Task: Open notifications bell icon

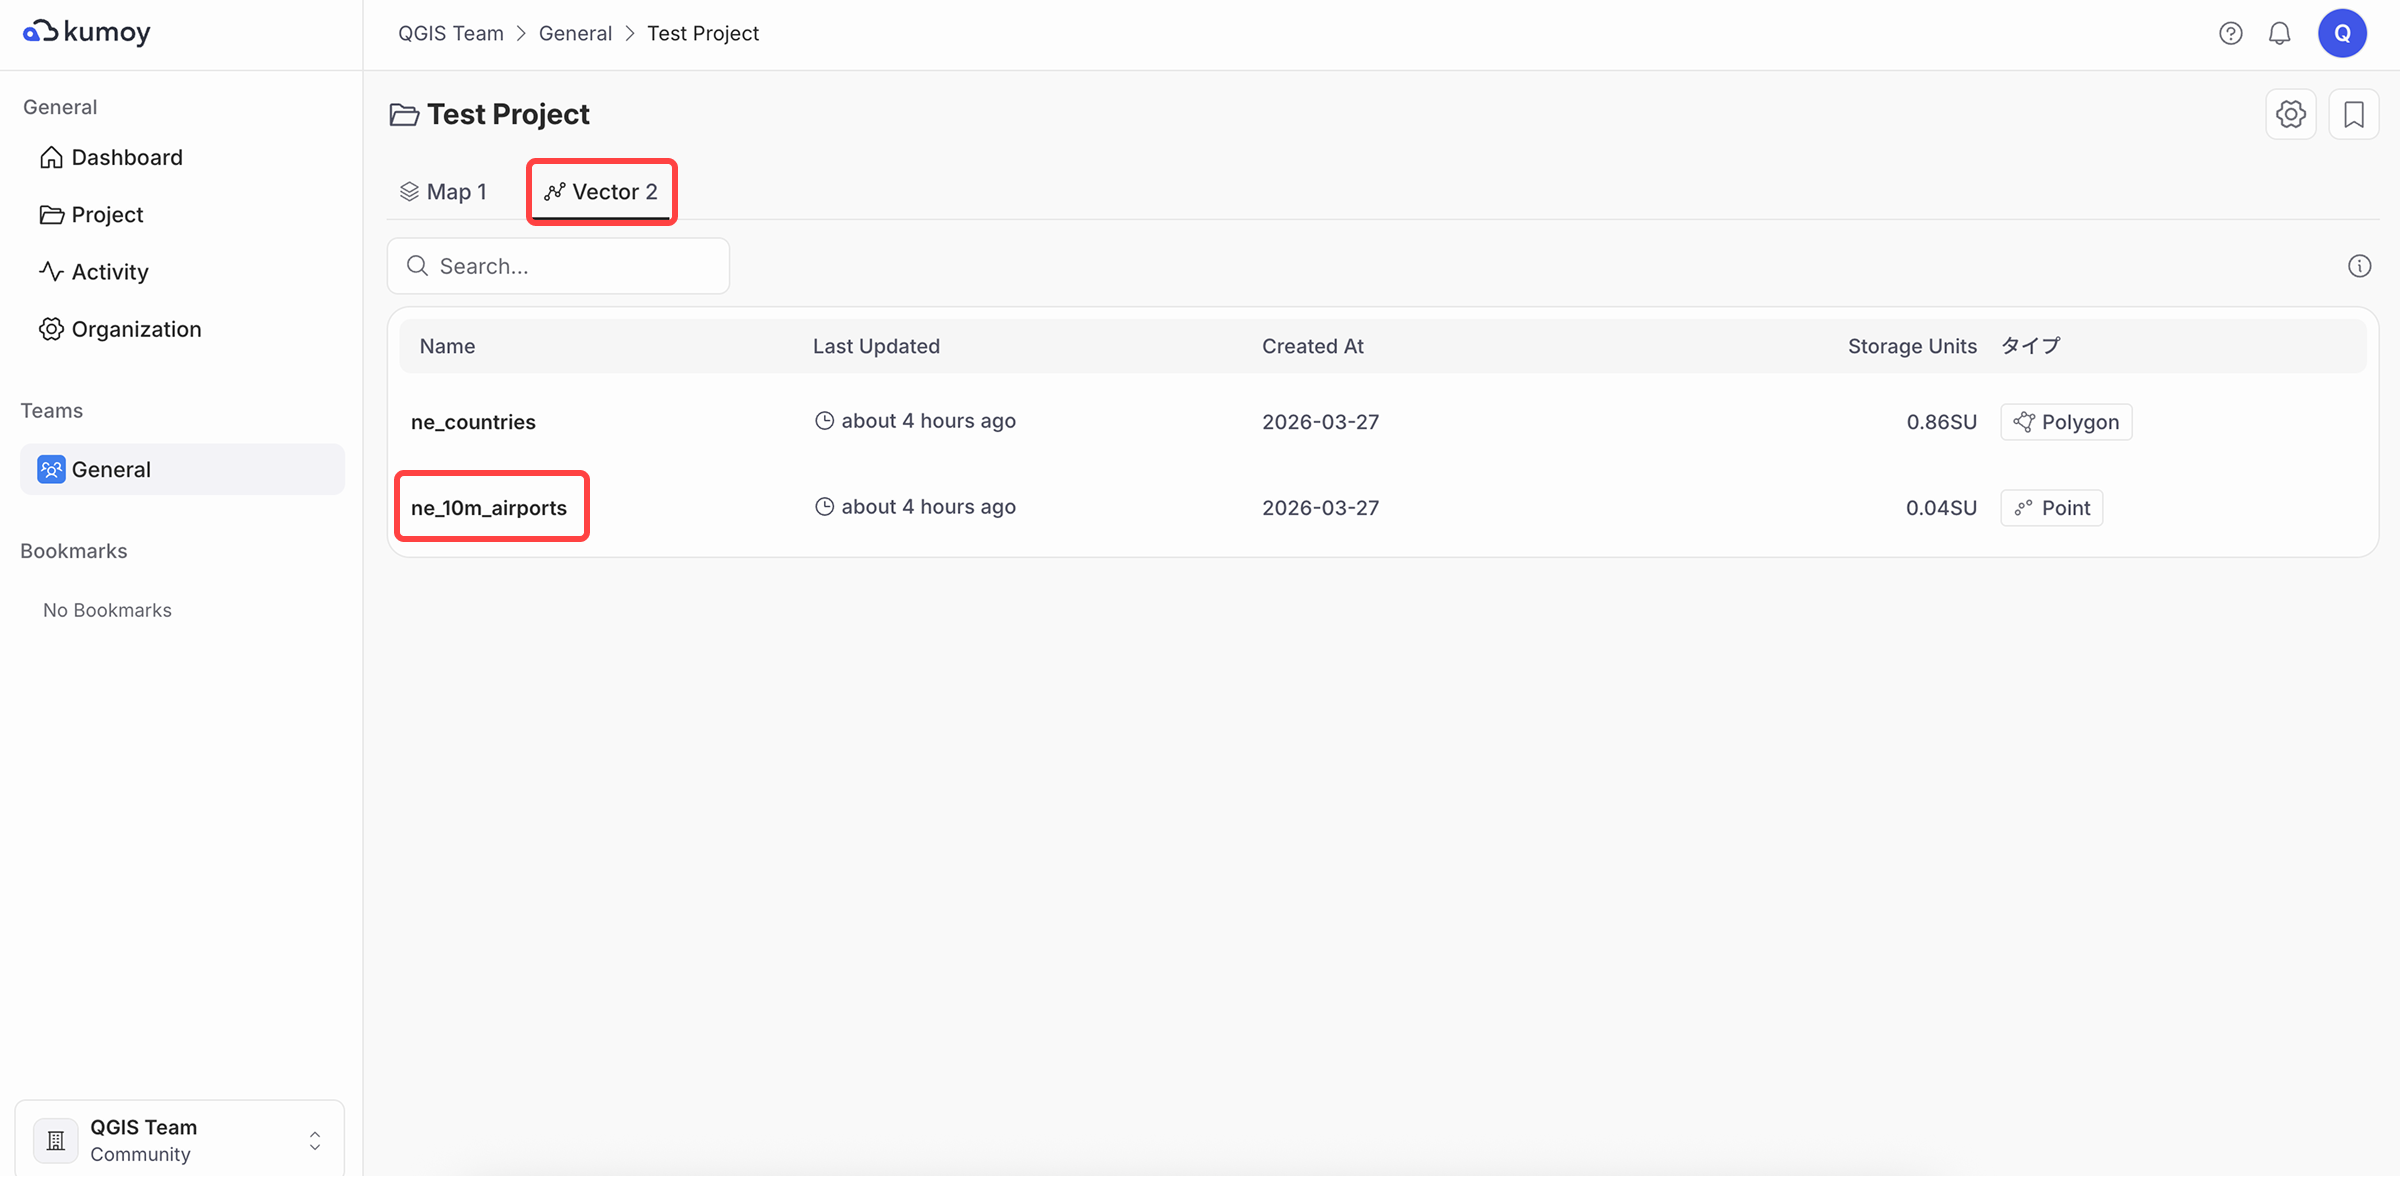Action: (2279, 33)
